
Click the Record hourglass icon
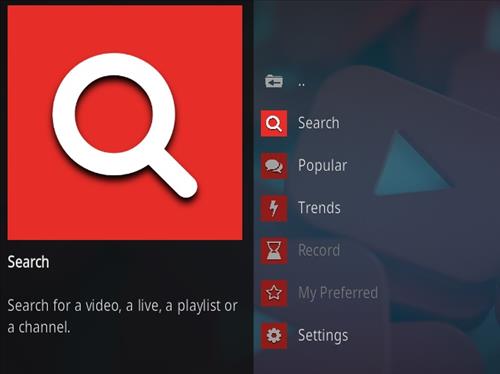click(x=274, y=251)
